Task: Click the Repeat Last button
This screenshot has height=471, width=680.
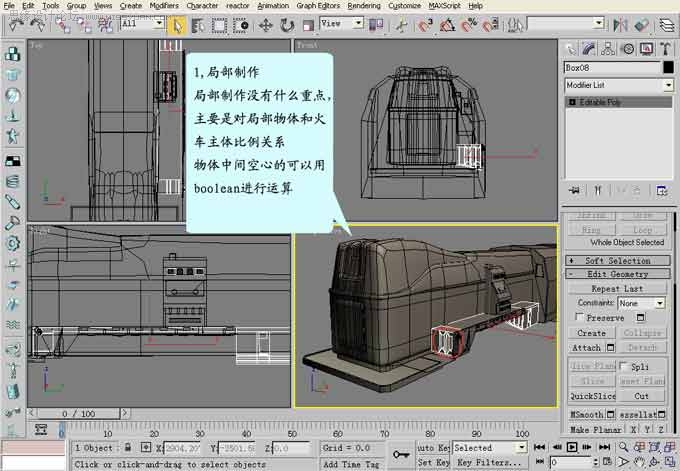Action: click(x=617, y=288)
